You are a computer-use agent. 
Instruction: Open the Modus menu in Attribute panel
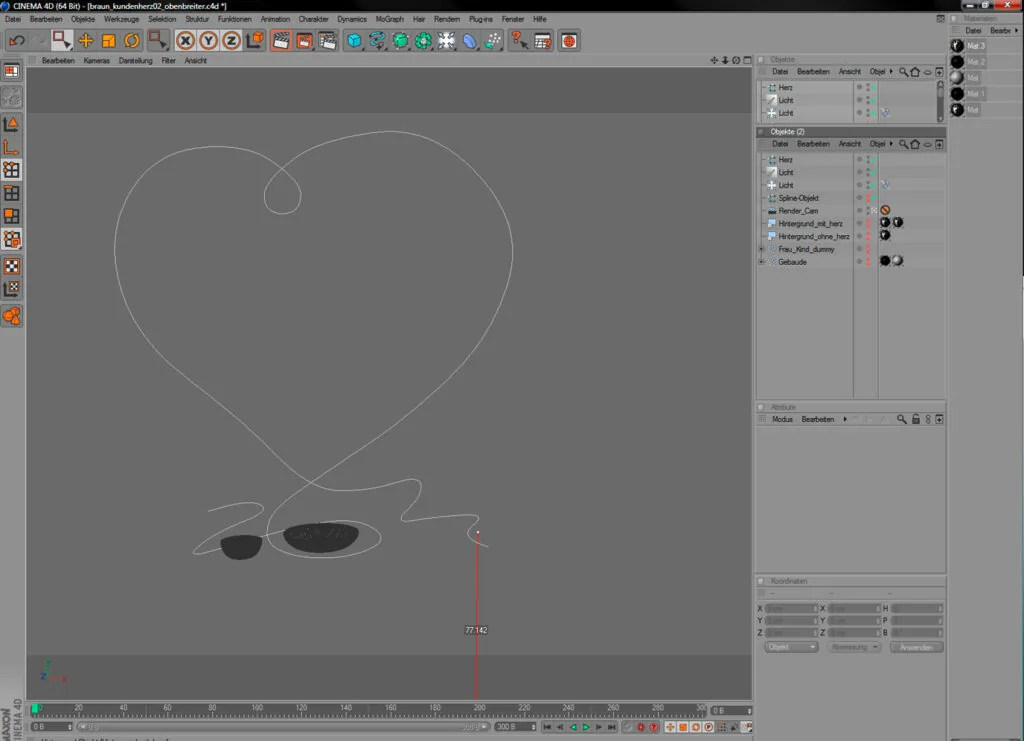coord(782,420)
